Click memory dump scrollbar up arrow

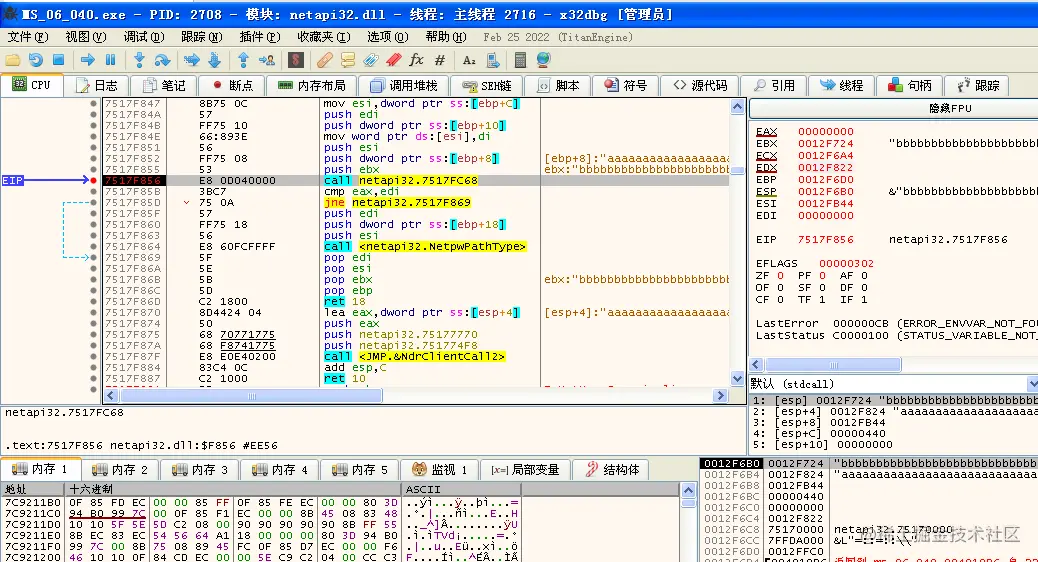(688, 491)
